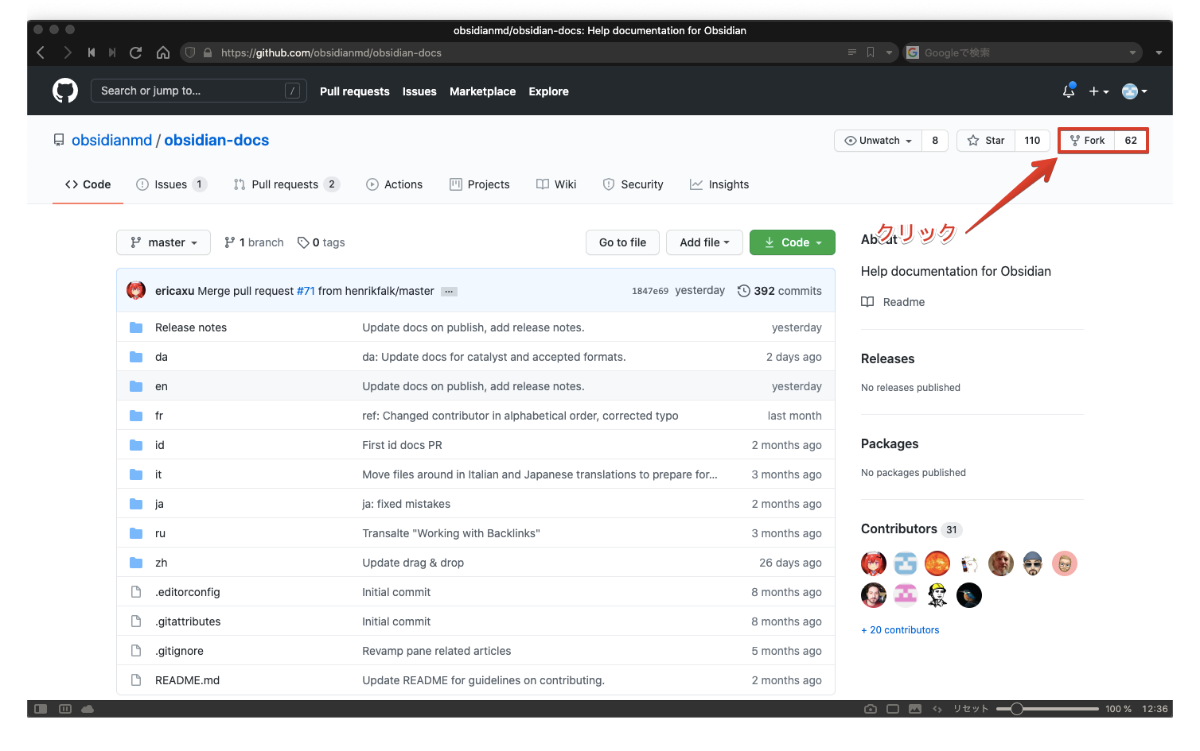Image resolution: width=1200 pixels, height=751 pixels.
Task: Open the user profile menu
Action: [x=1134, y=91]
